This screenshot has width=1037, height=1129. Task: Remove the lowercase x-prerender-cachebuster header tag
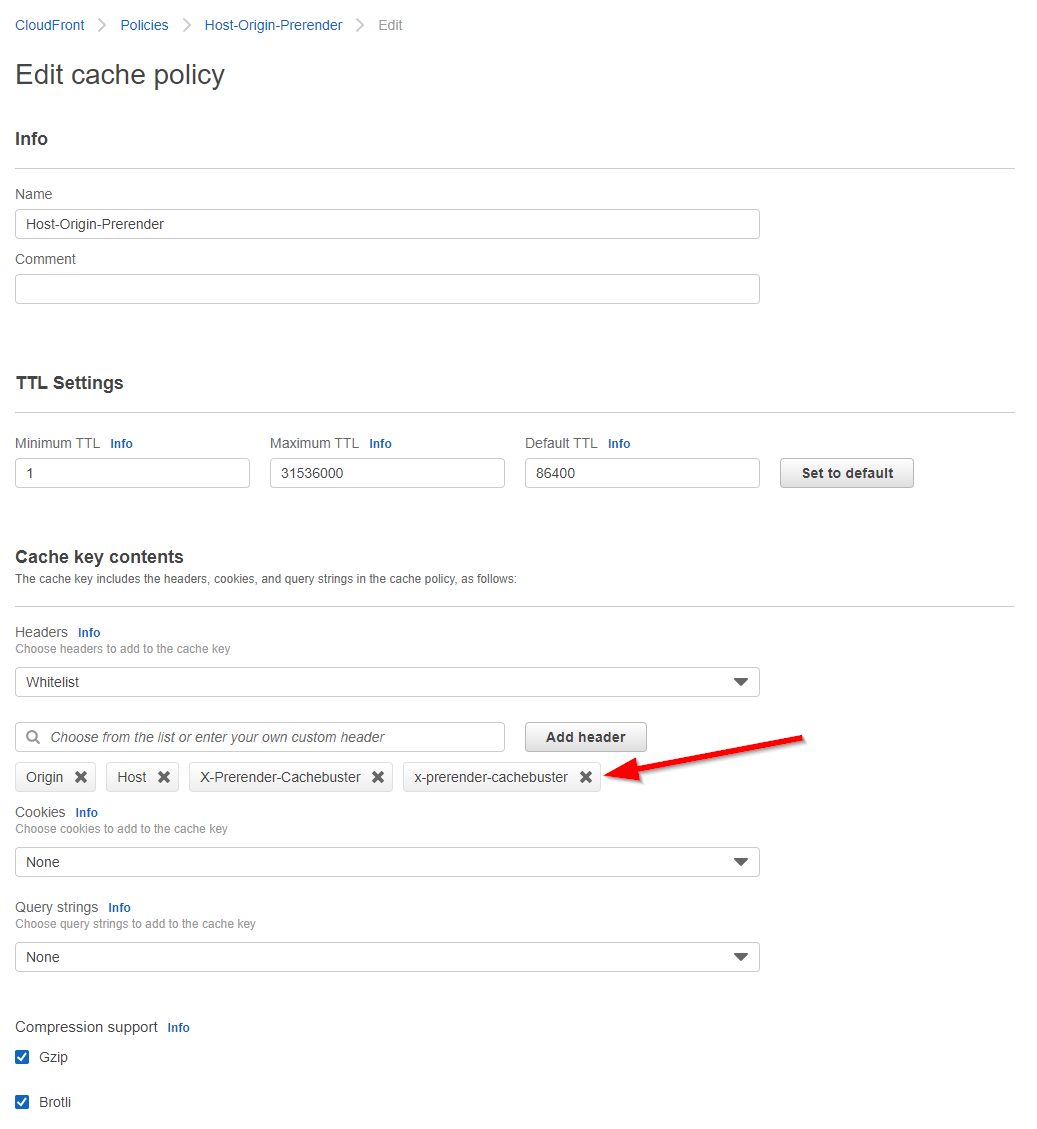[585, 776]
